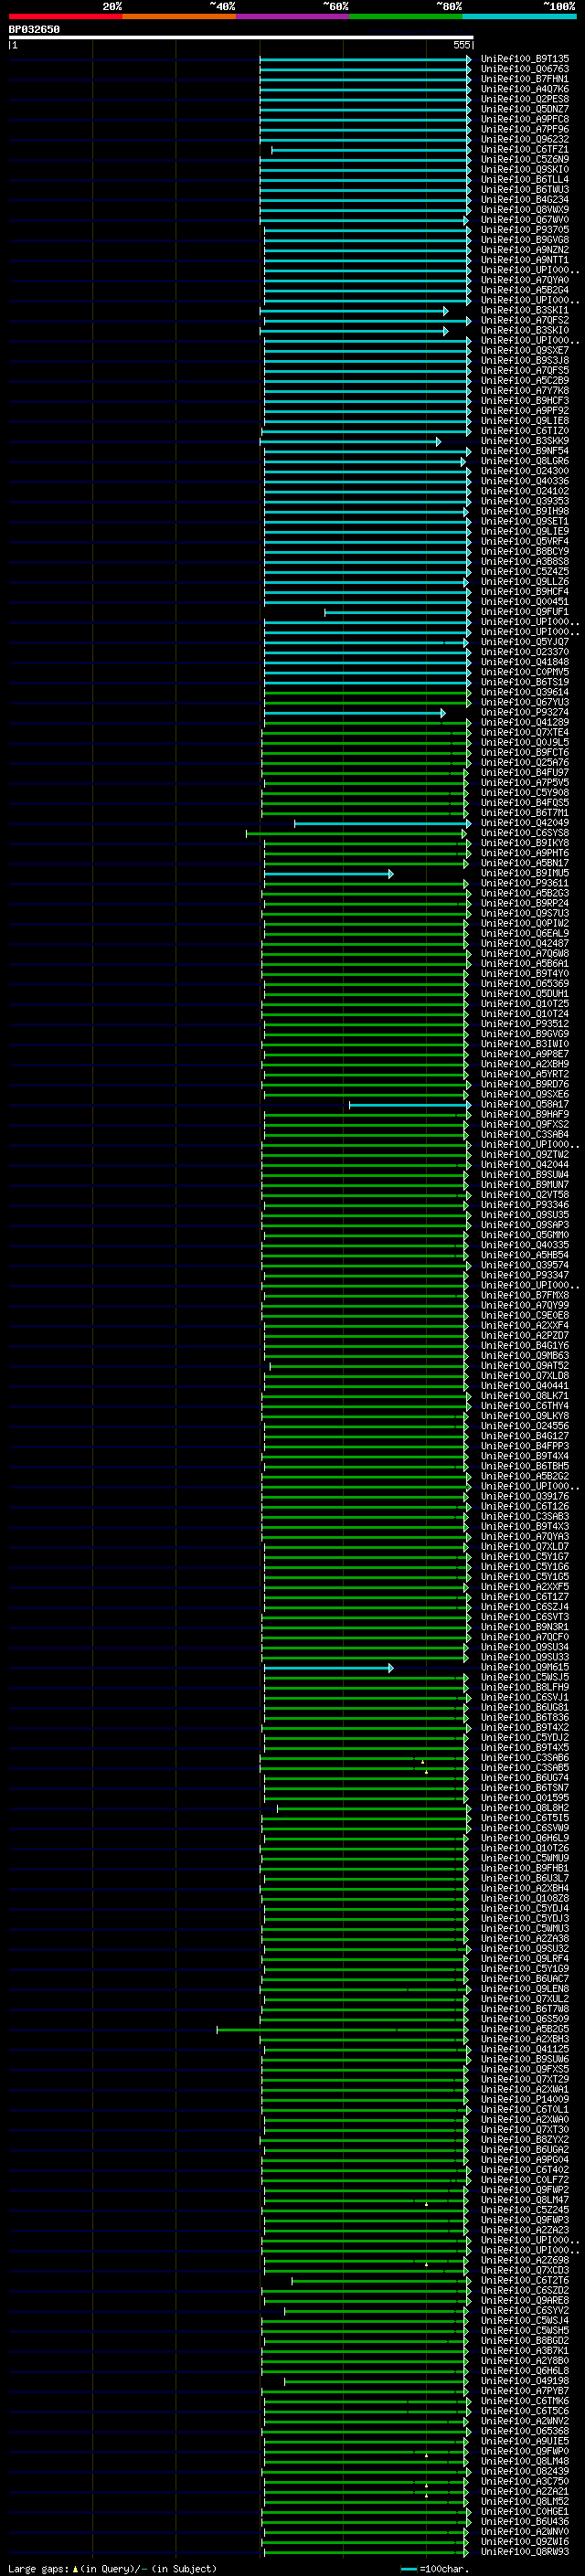Click the yellow gap marker under C3SAB6 bar
585x2576 pixels.
coord(422,1761)
